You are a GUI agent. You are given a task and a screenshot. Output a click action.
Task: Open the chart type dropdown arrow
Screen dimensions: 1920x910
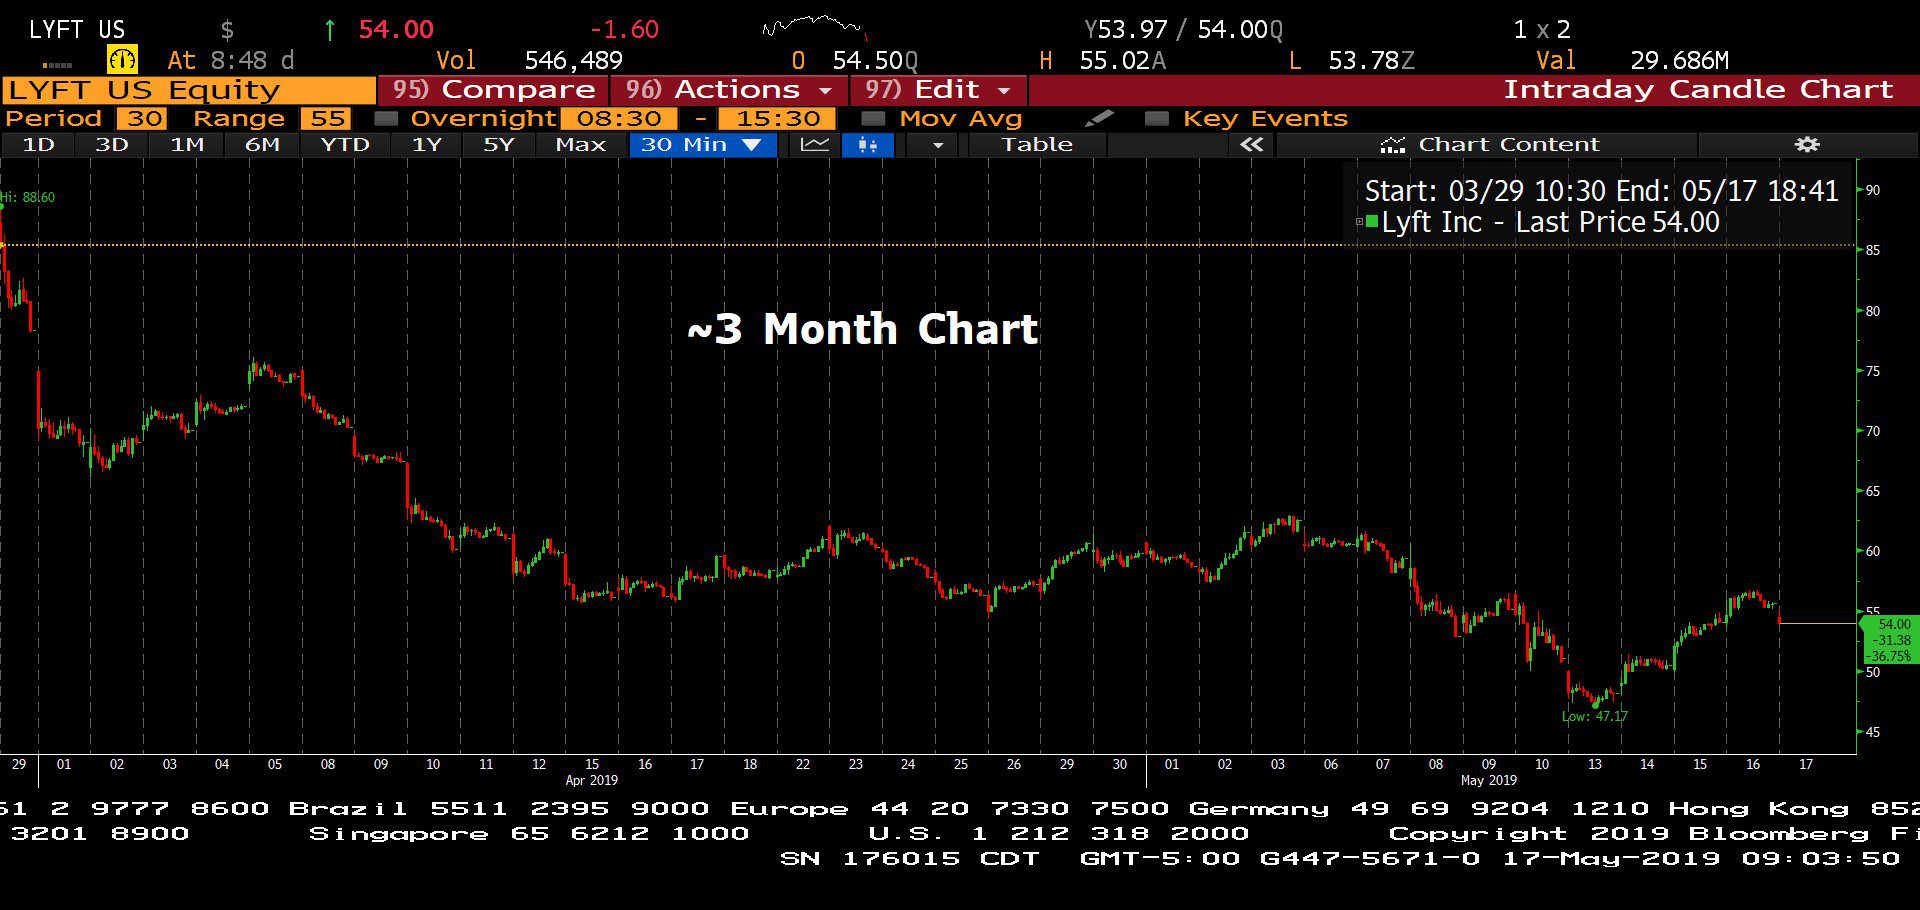[937, 145]
